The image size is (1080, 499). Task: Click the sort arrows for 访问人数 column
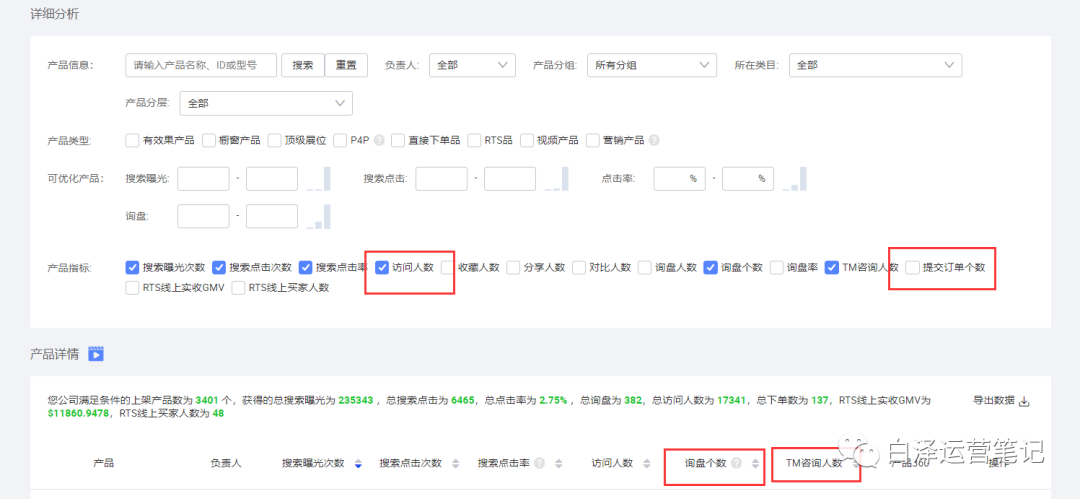[x=646, y=464]
